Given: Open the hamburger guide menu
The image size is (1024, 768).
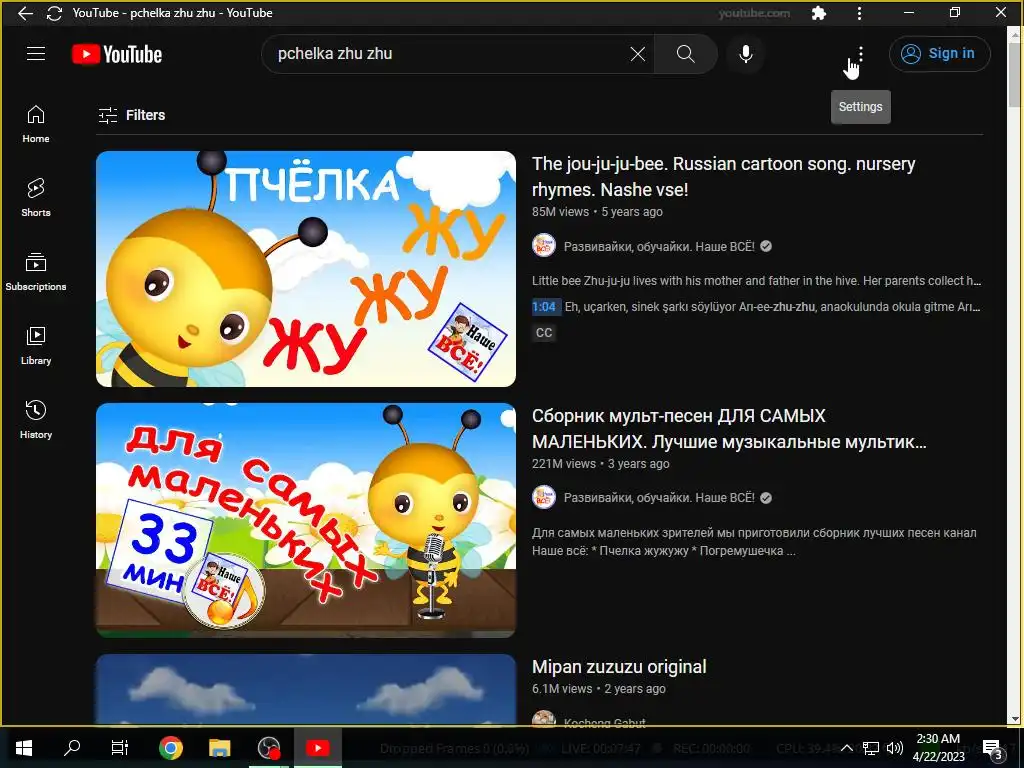Looking at the screenshot, I should [36, 54].
